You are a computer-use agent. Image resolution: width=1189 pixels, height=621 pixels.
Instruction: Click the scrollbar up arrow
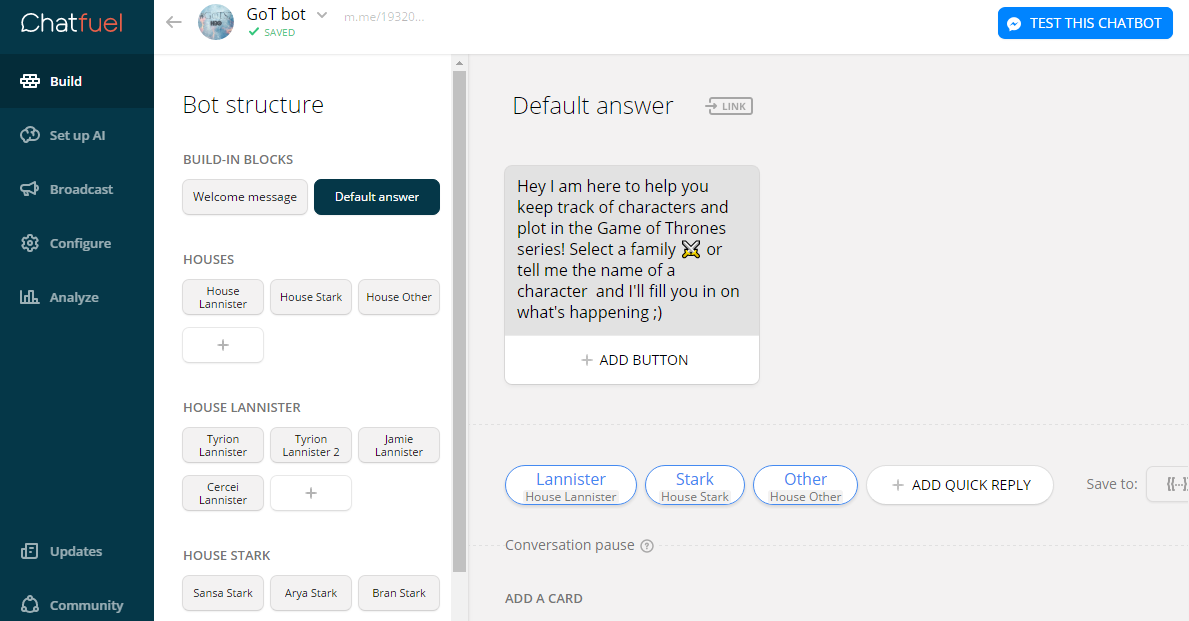click(x=460, y=62)
